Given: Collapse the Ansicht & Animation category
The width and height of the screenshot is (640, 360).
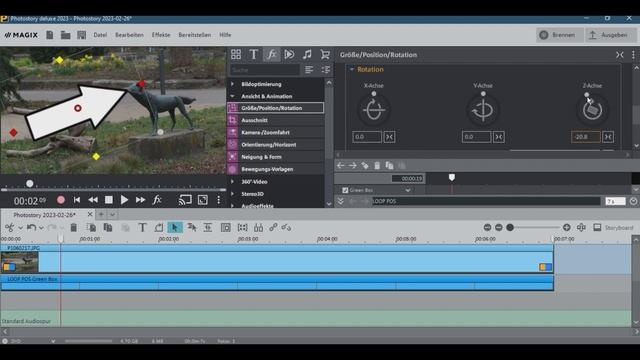Looking at the screenshot, I should pyautogui.click(x=232, y=96).
